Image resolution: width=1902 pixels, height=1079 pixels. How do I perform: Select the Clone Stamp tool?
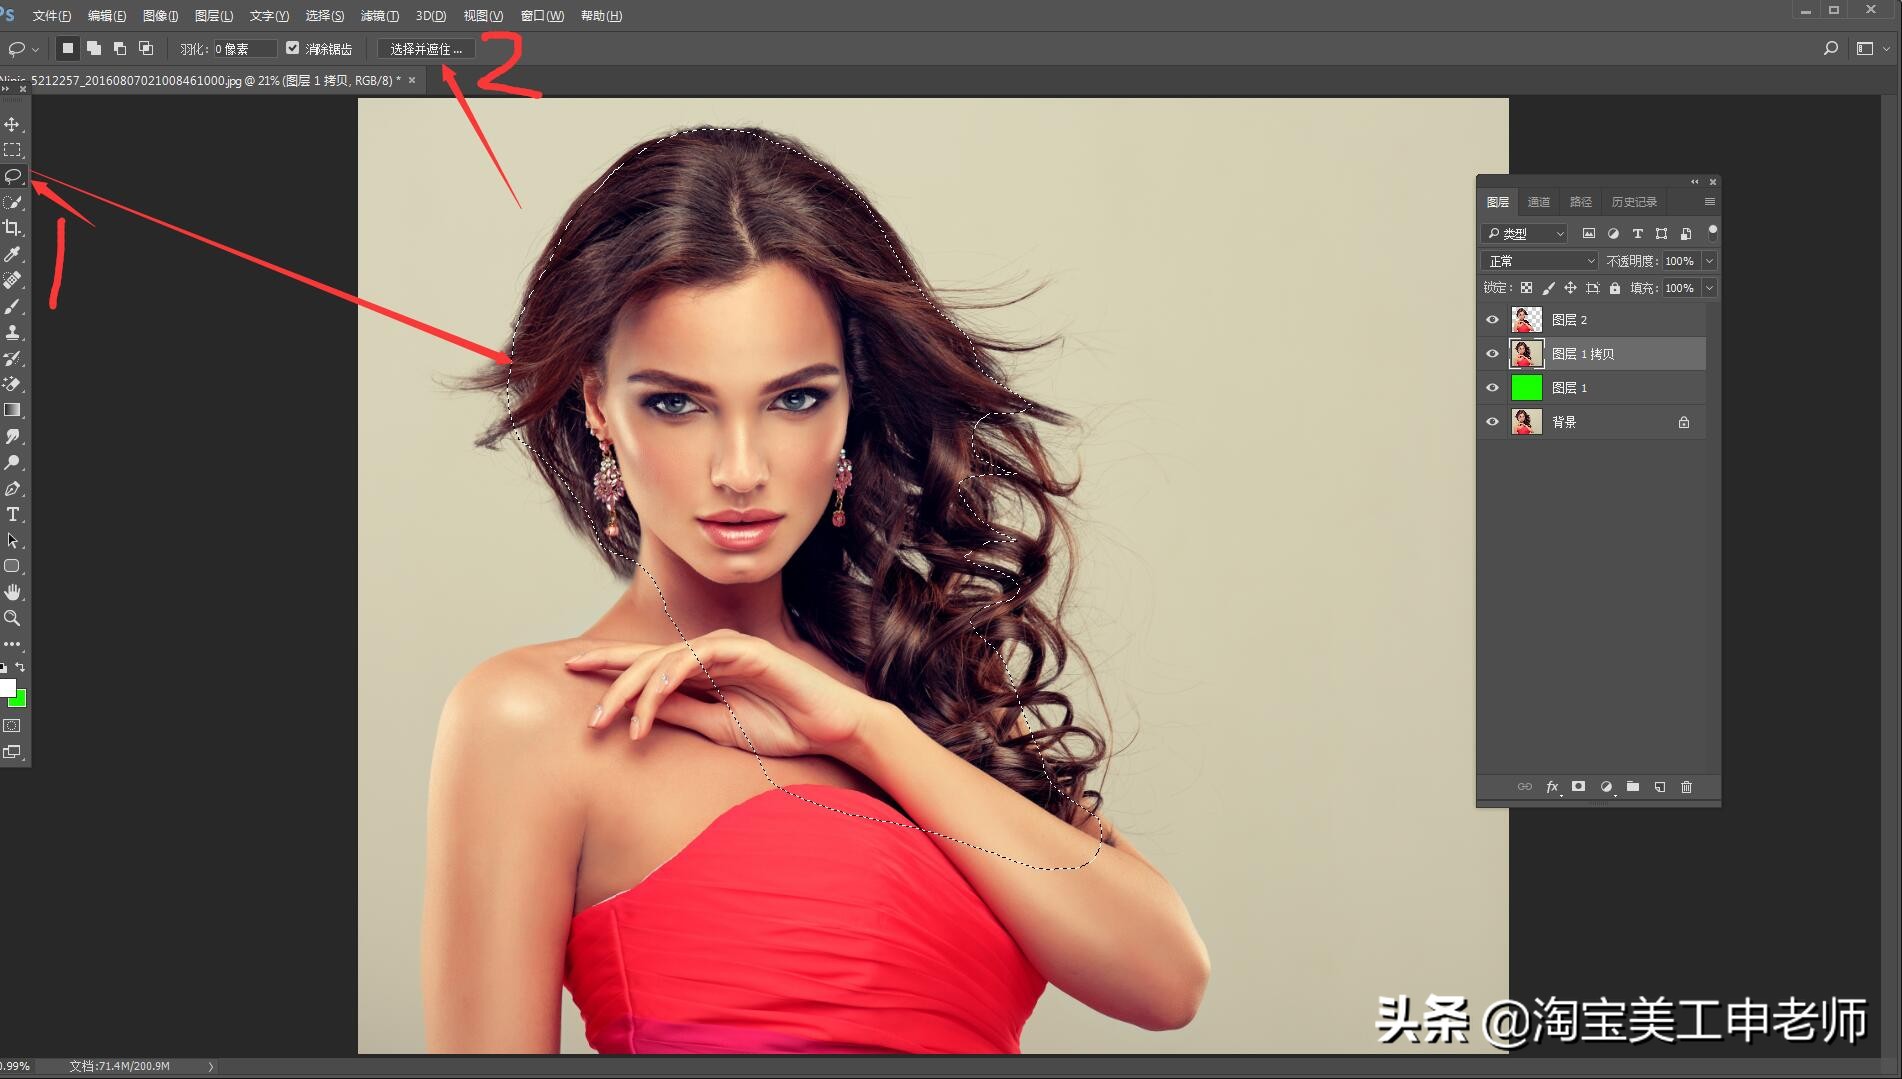point(12,332)
